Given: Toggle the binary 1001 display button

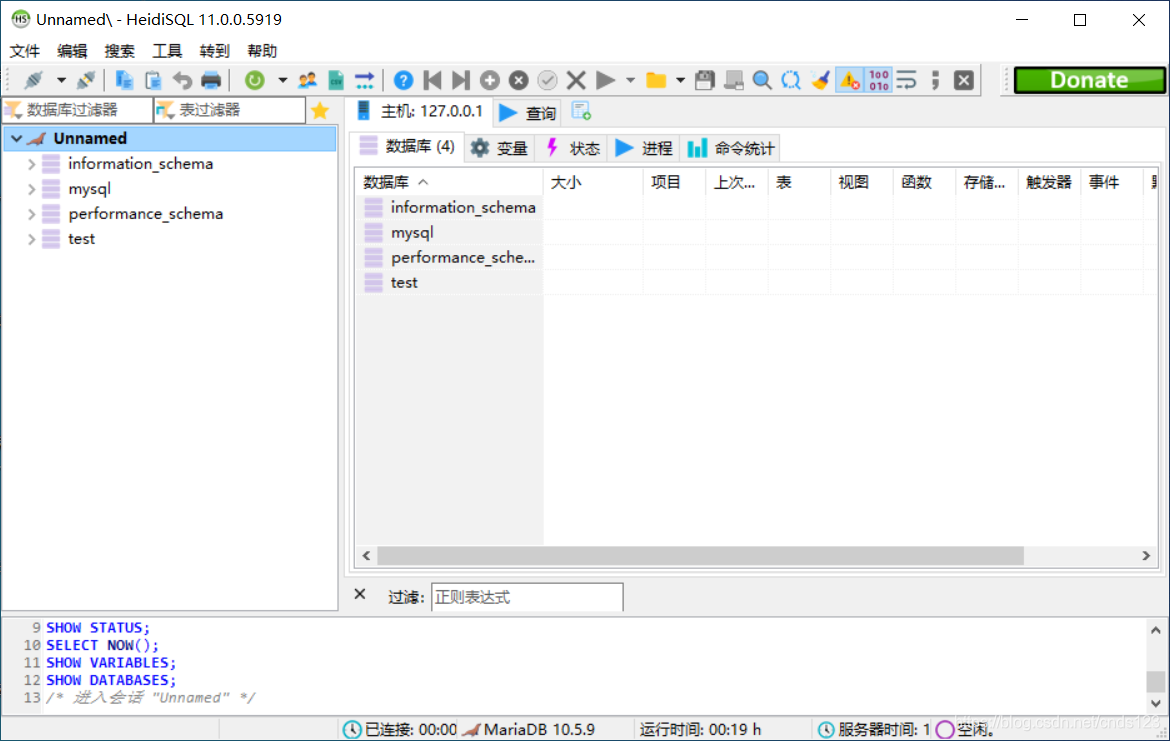Looking at the screenshot, I should point(878,80).
